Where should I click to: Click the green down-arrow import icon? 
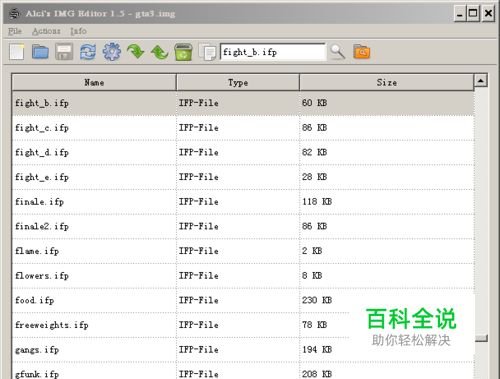pyautogui.click(x=135, y=52)
